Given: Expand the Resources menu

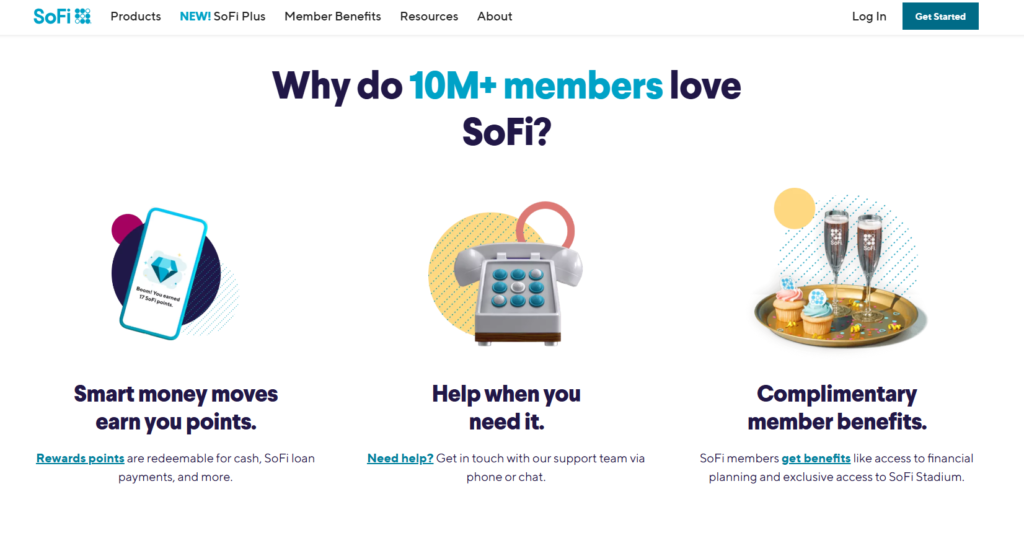Looking at the screenshot, I should 429,16.
